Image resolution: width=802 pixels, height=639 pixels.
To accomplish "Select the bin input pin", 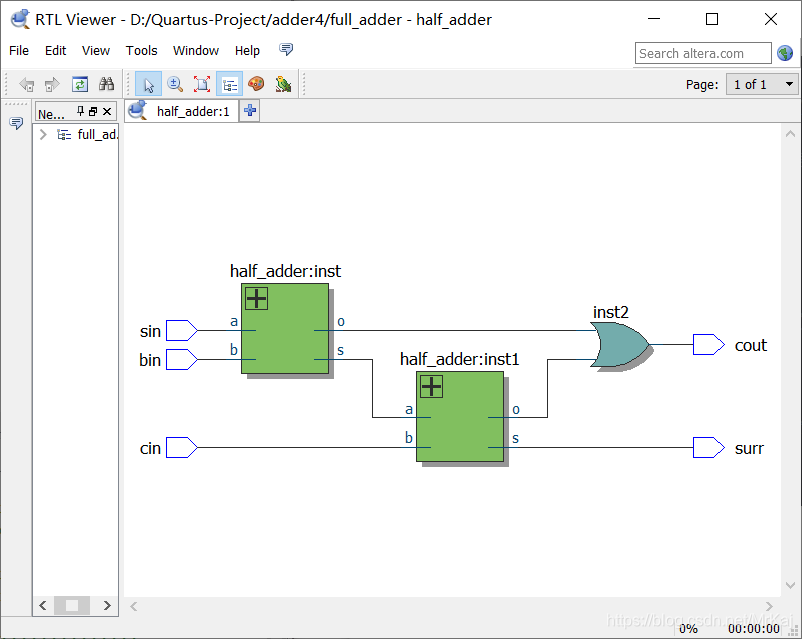I will point(182,360).
